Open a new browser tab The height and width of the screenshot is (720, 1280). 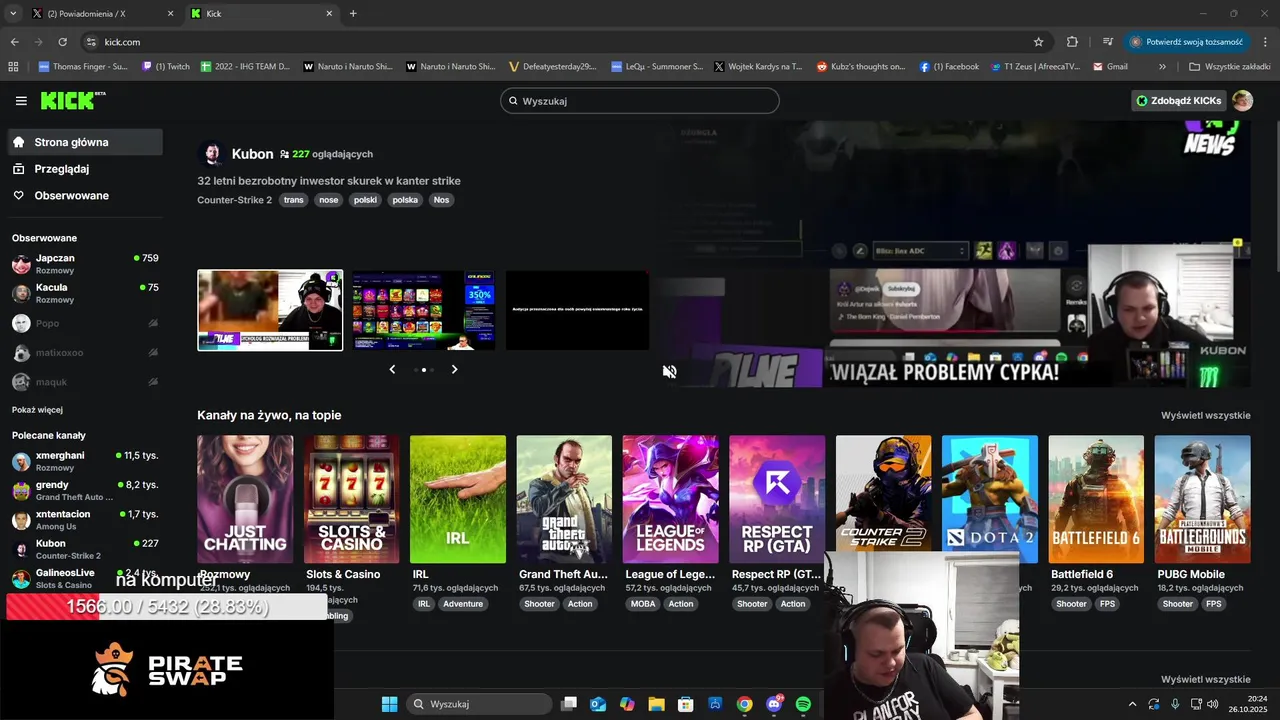point(353,14)
